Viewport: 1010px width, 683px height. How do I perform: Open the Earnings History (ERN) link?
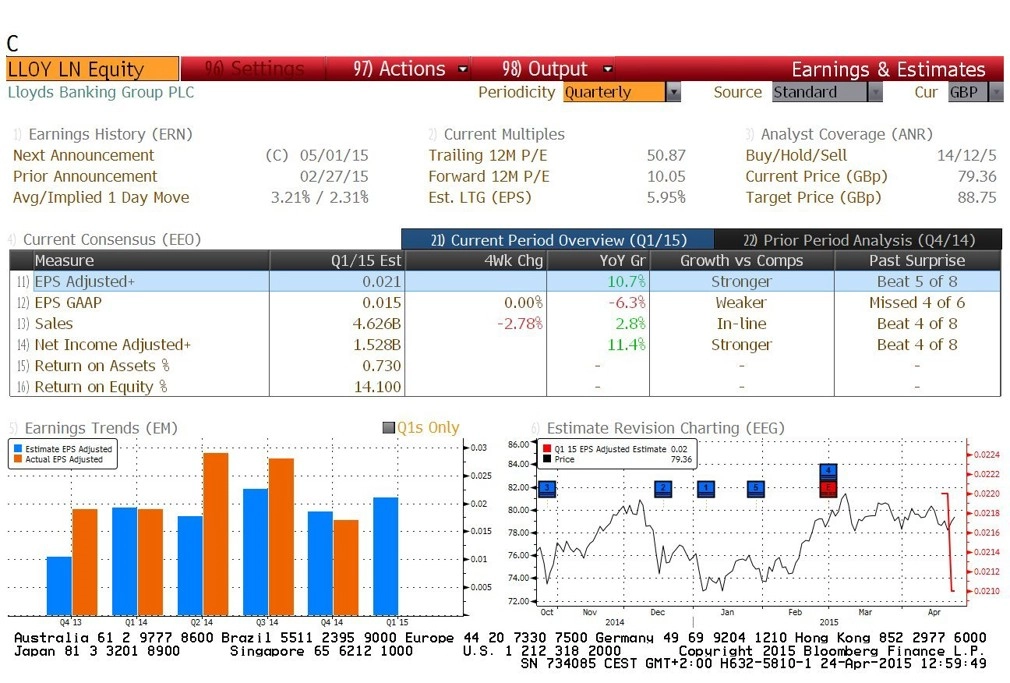tap(110, 134)
